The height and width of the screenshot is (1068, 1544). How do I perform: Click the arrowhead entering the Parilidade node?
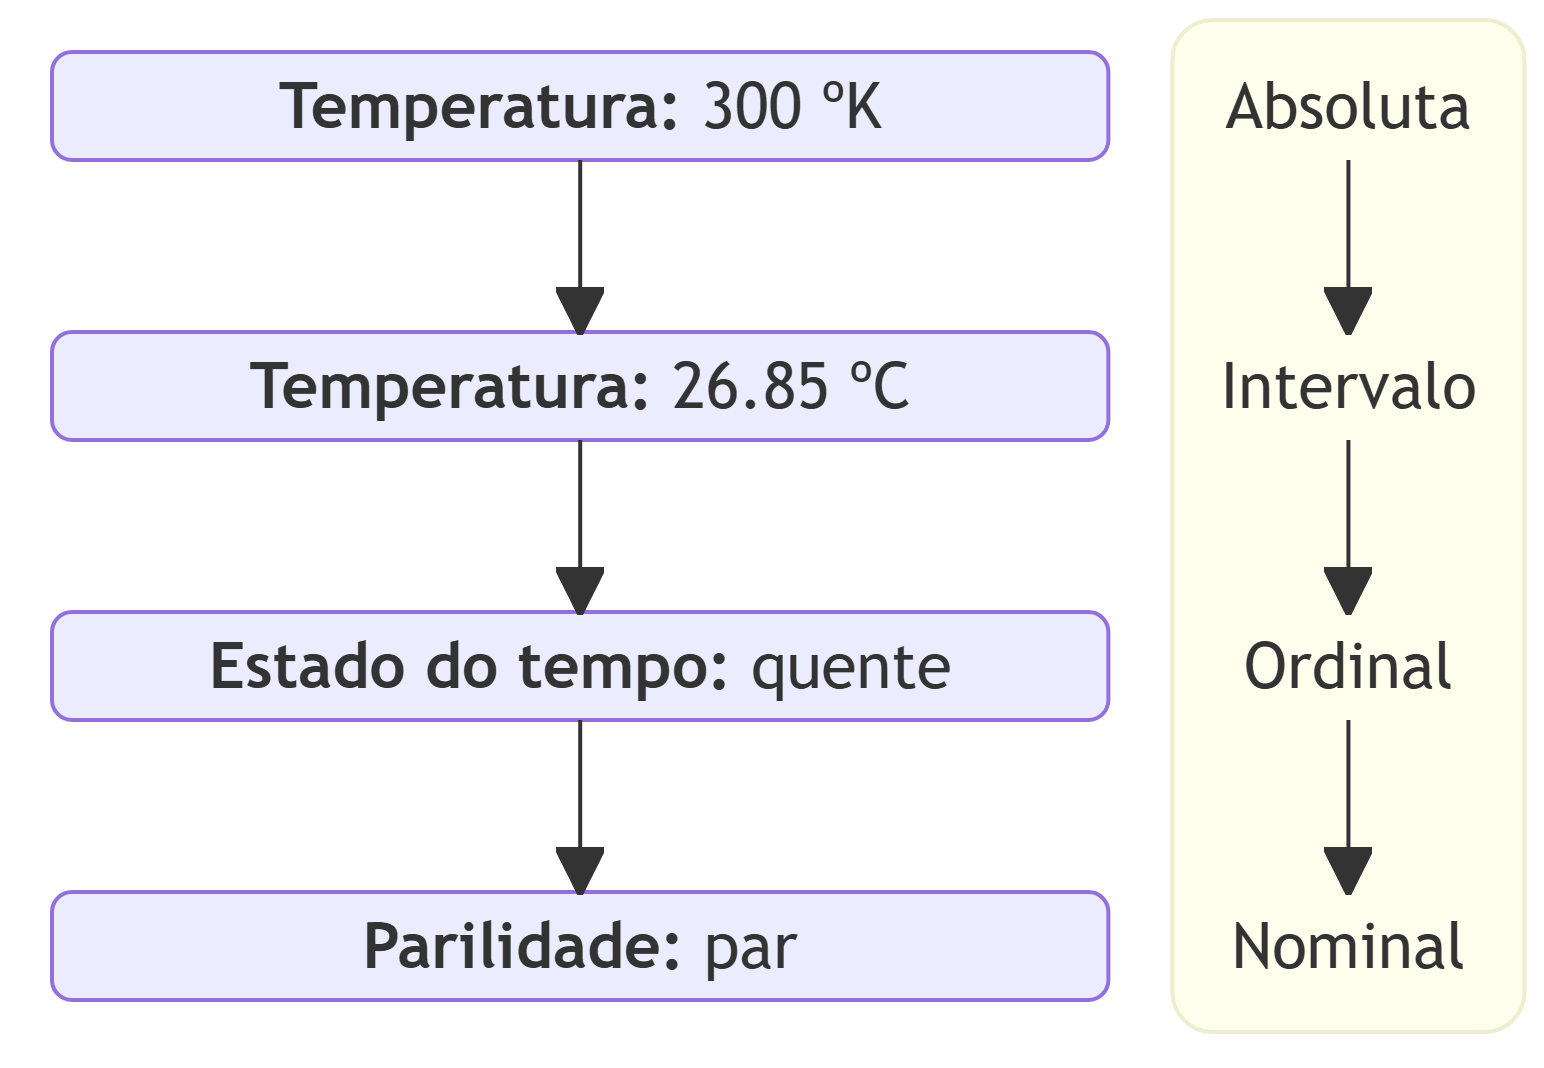tap(580, 870)
